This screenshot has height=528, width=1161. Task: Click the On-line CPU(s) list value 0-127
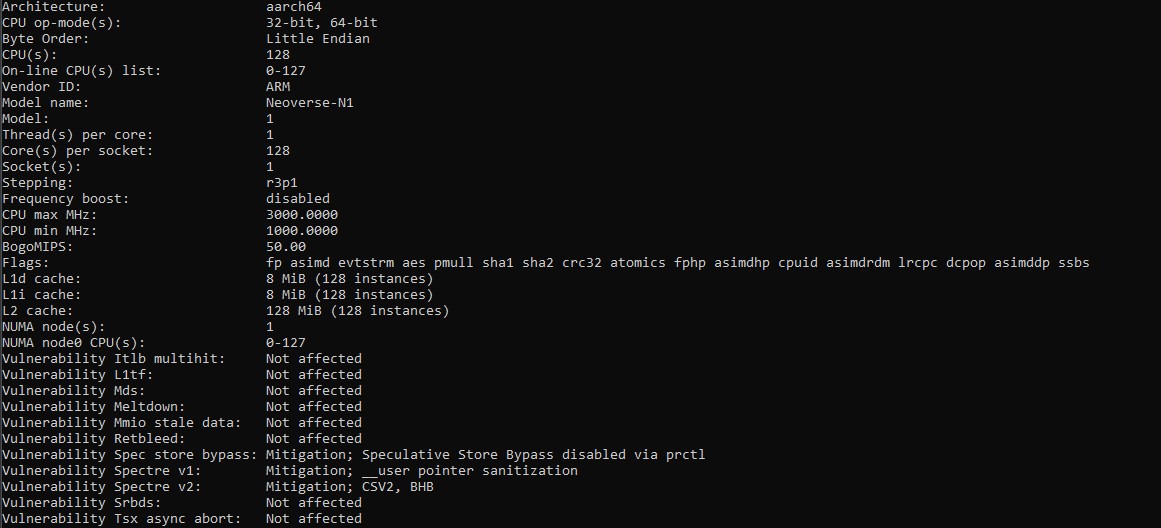[285, 70]
